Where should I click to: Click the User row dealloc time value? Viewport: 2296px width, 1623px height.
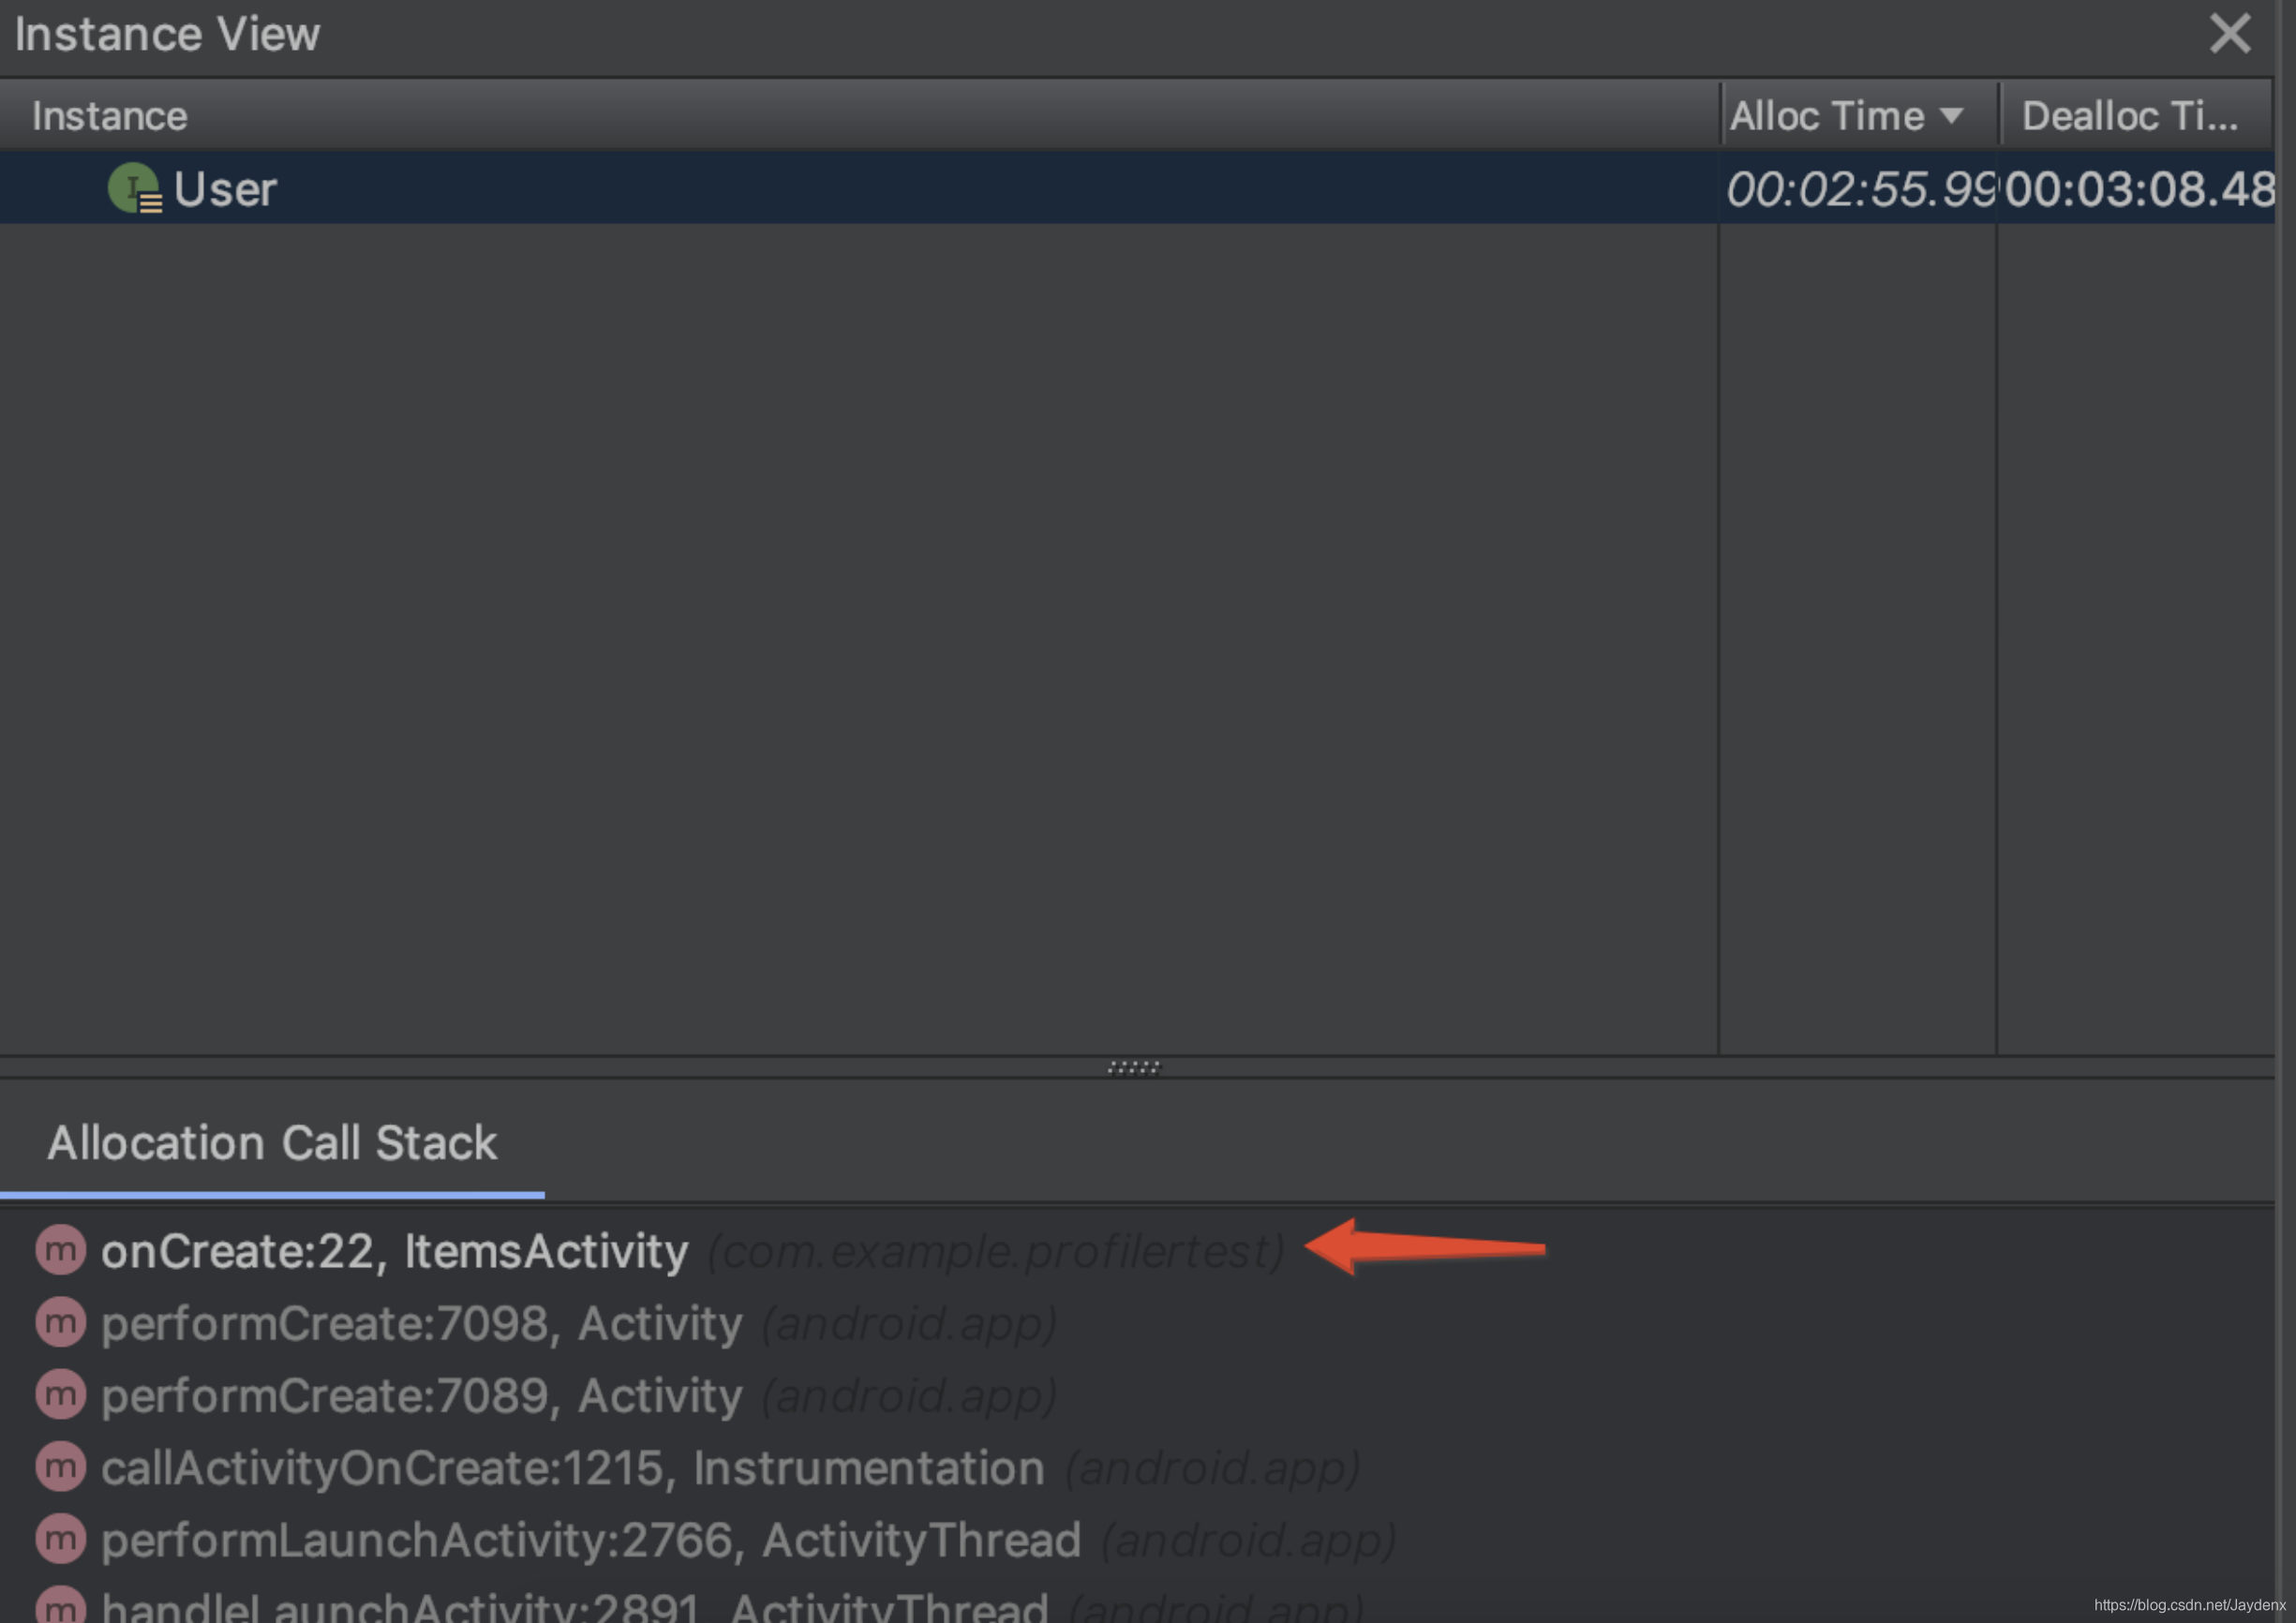[2138, 189]
